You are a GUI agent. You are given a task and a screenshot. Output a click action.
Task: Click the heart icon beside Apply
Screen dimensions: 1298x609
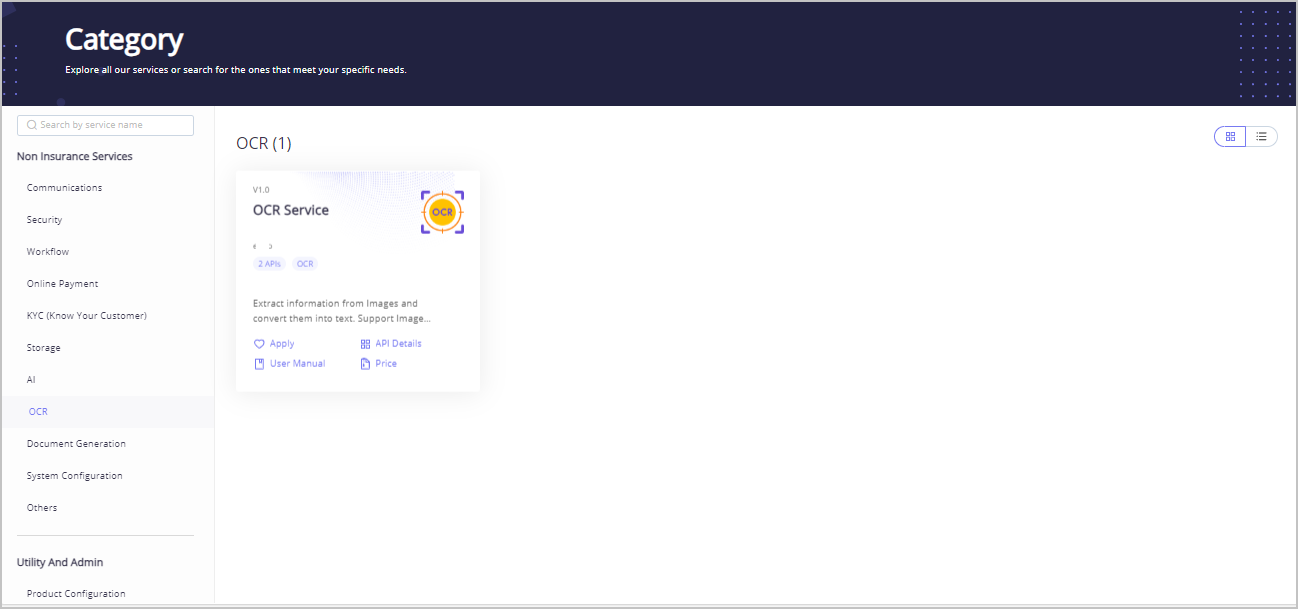pyautogui.click(x=259, y=343)
